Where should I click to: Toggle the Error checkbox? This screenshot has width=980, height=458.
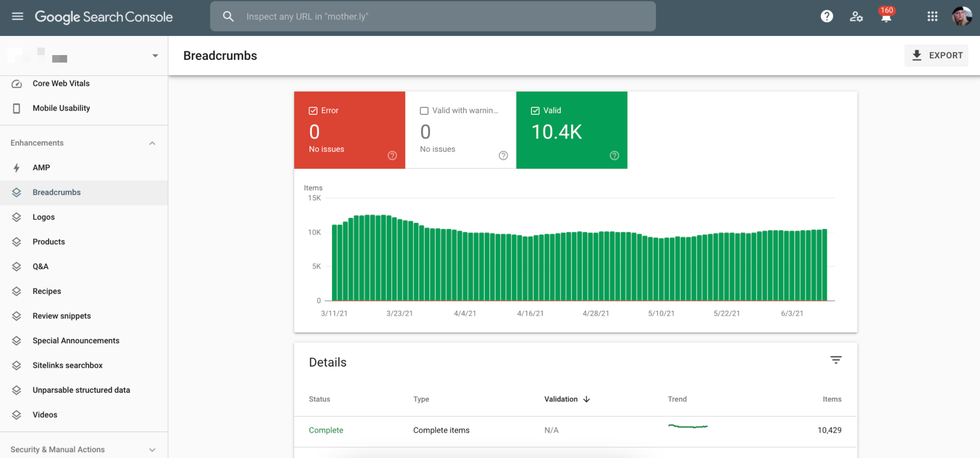(313, 111)
